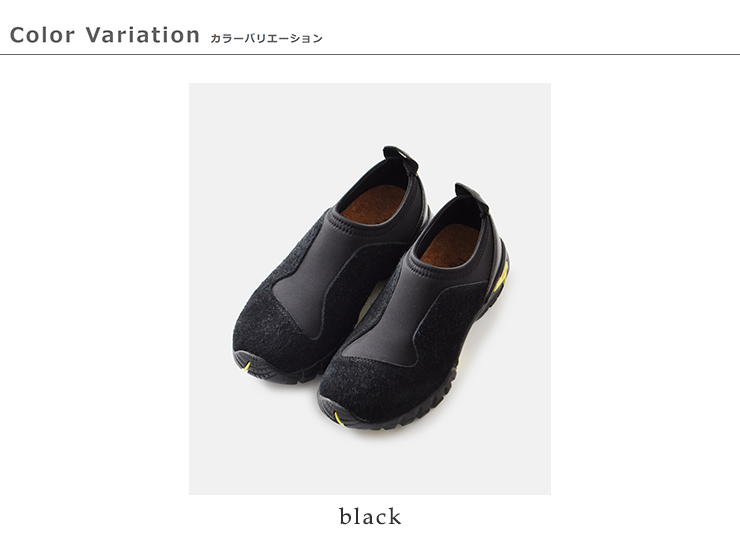
Task: Click the left shoe's heel pull tab
Action: point(400,159)
